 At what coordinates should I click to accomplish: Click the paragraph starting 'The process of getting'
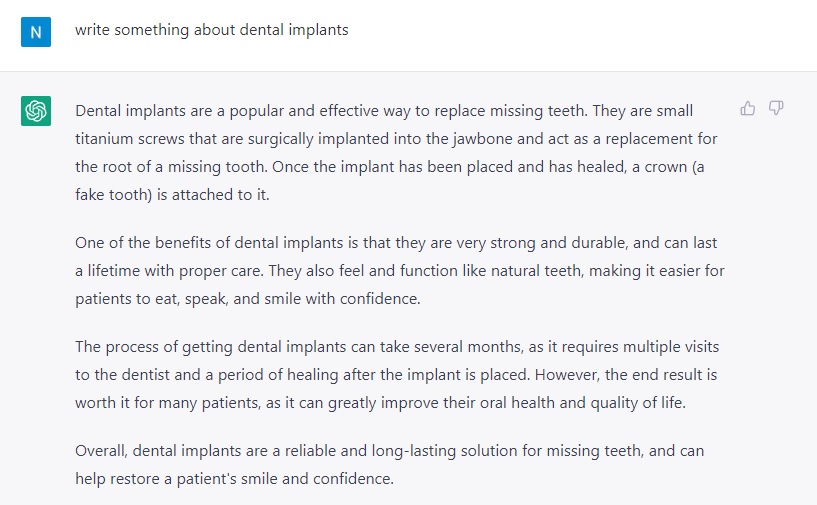click(397, 375)
